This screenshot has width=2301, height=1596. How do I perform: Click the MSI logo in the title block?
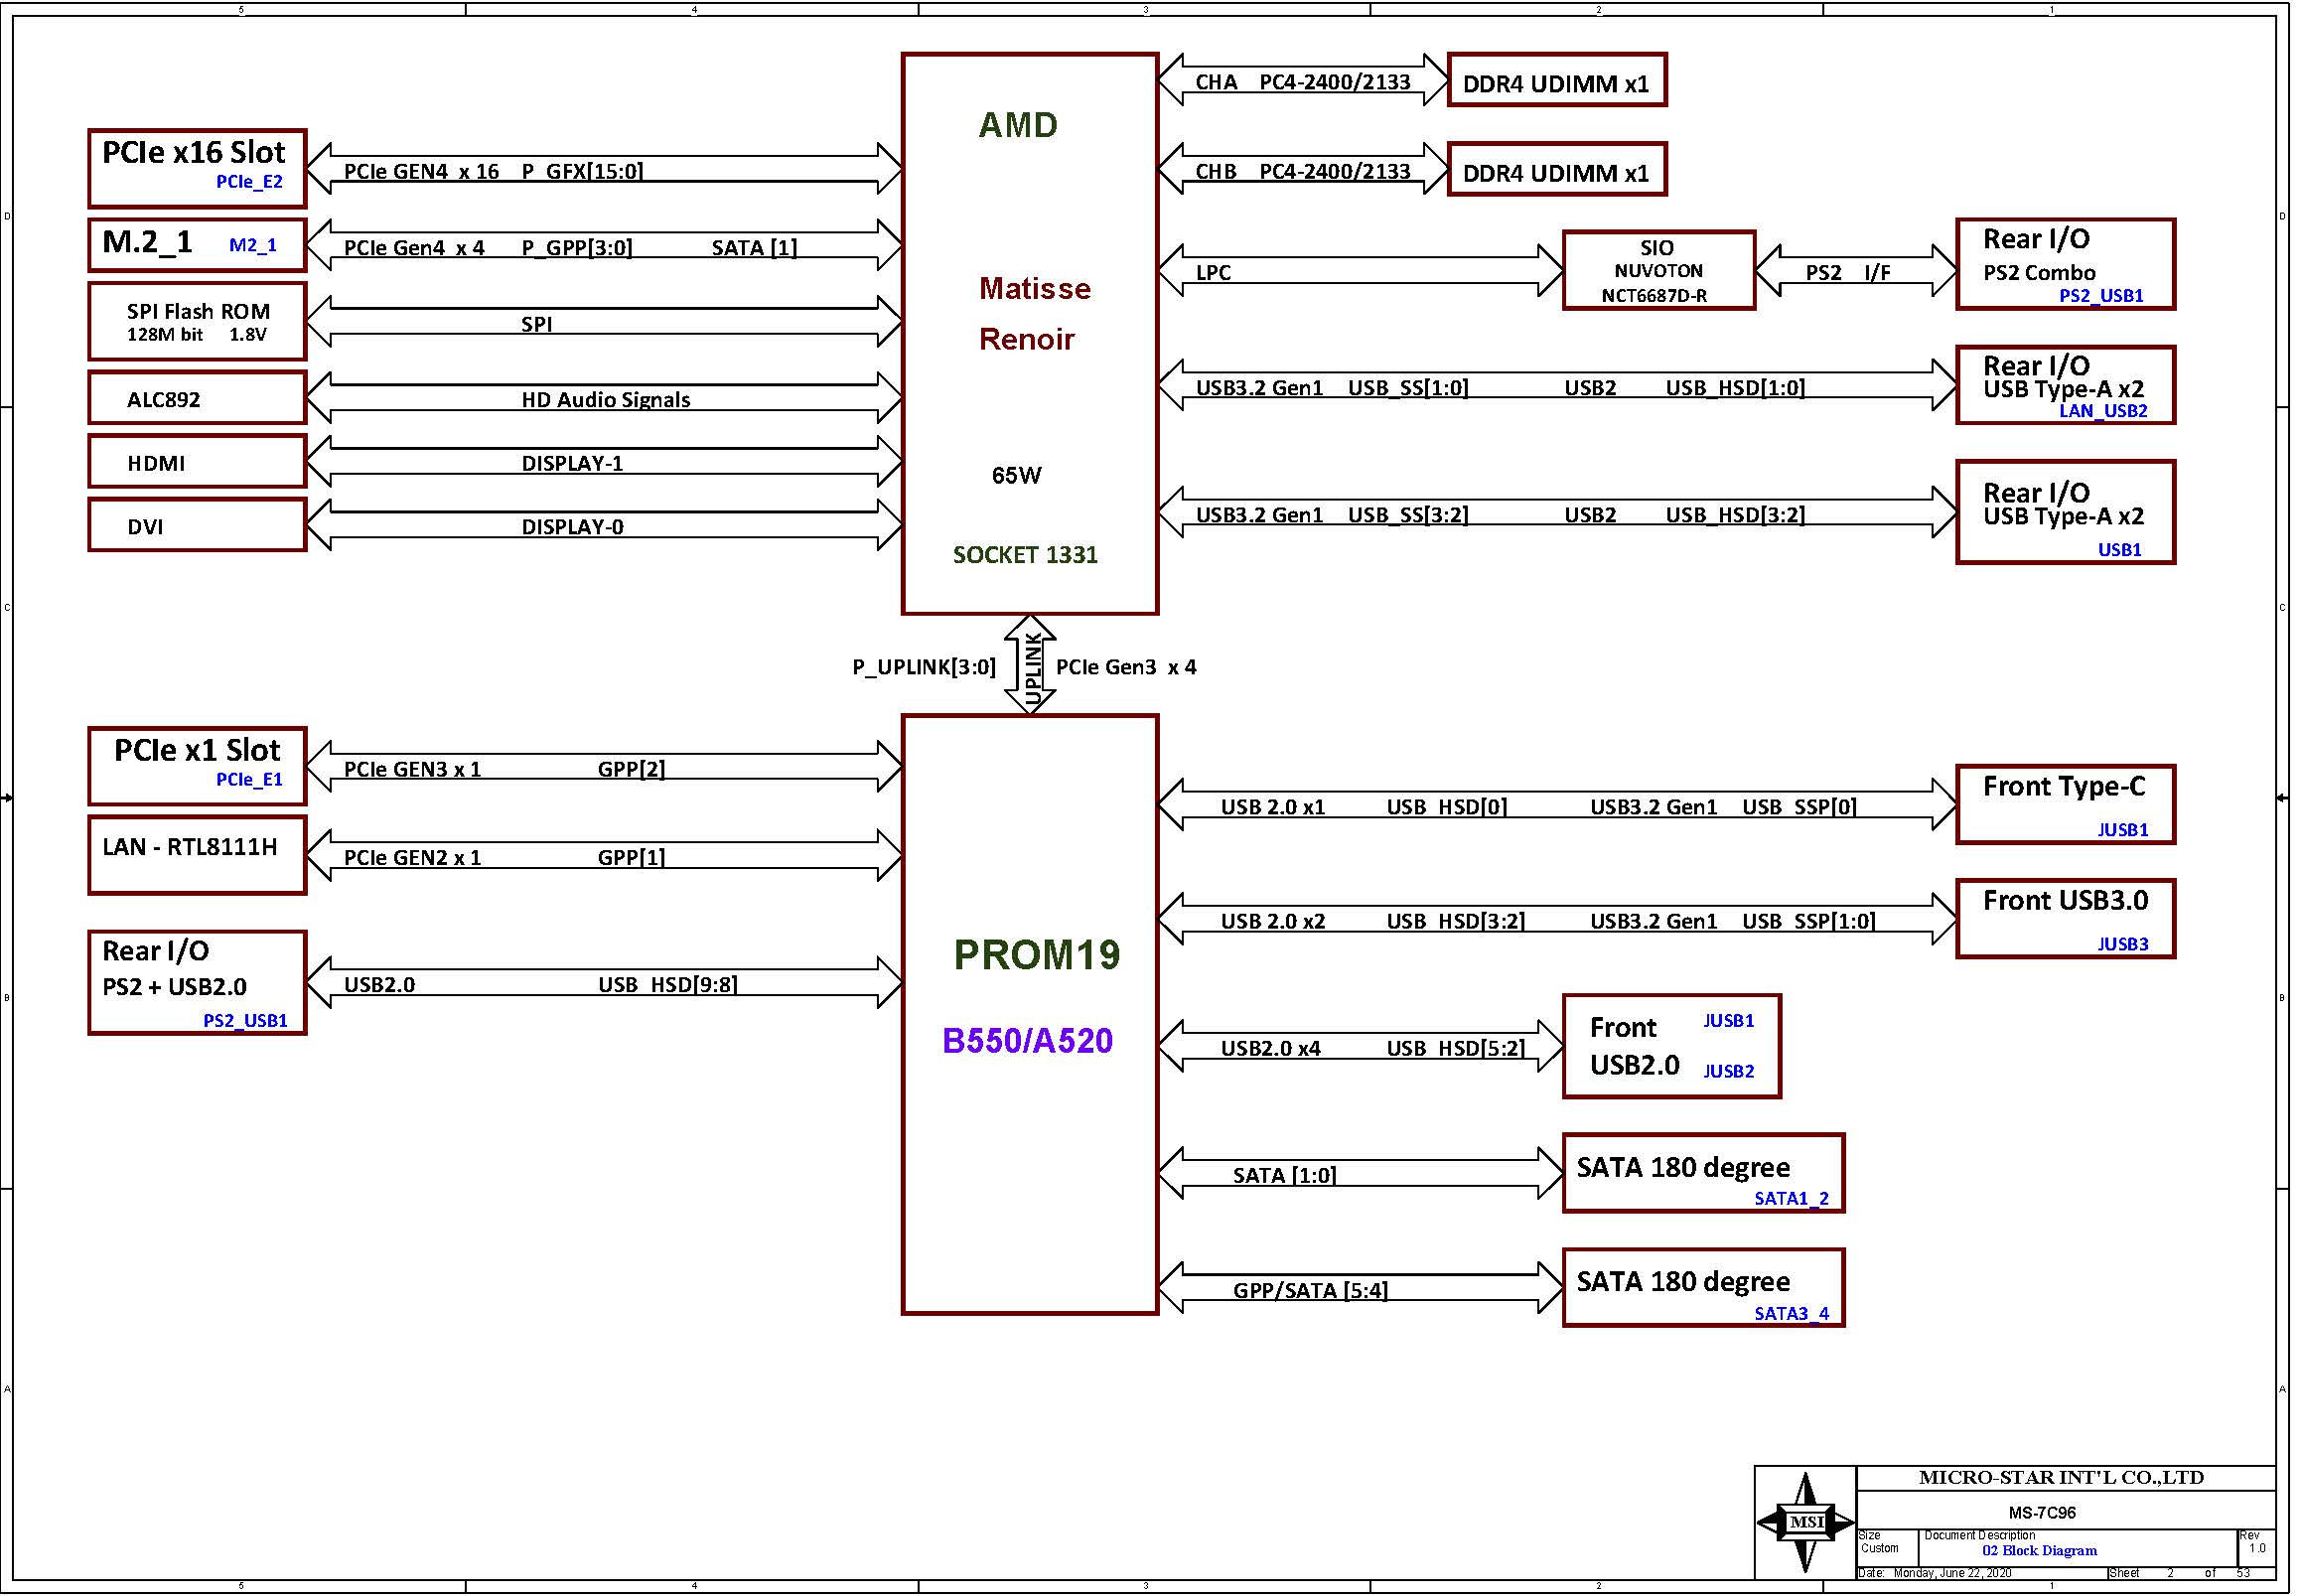point(1805,1522)
